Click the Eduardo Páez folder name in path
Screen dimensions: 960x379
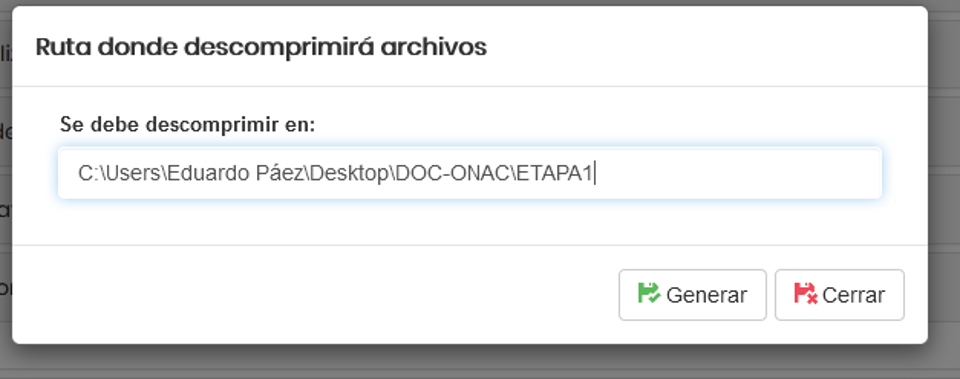coord(236,174)
